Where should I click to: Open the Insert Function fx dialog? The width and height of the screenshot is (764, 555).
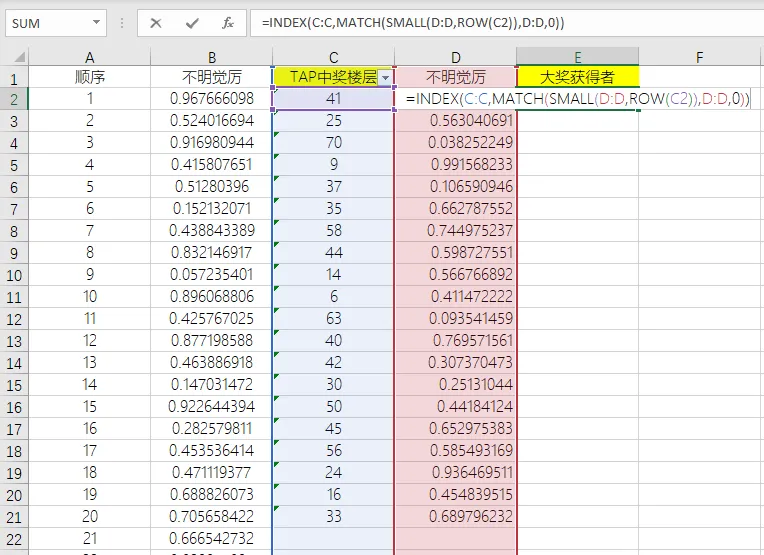pyautogui.click(x=228, y=23)
